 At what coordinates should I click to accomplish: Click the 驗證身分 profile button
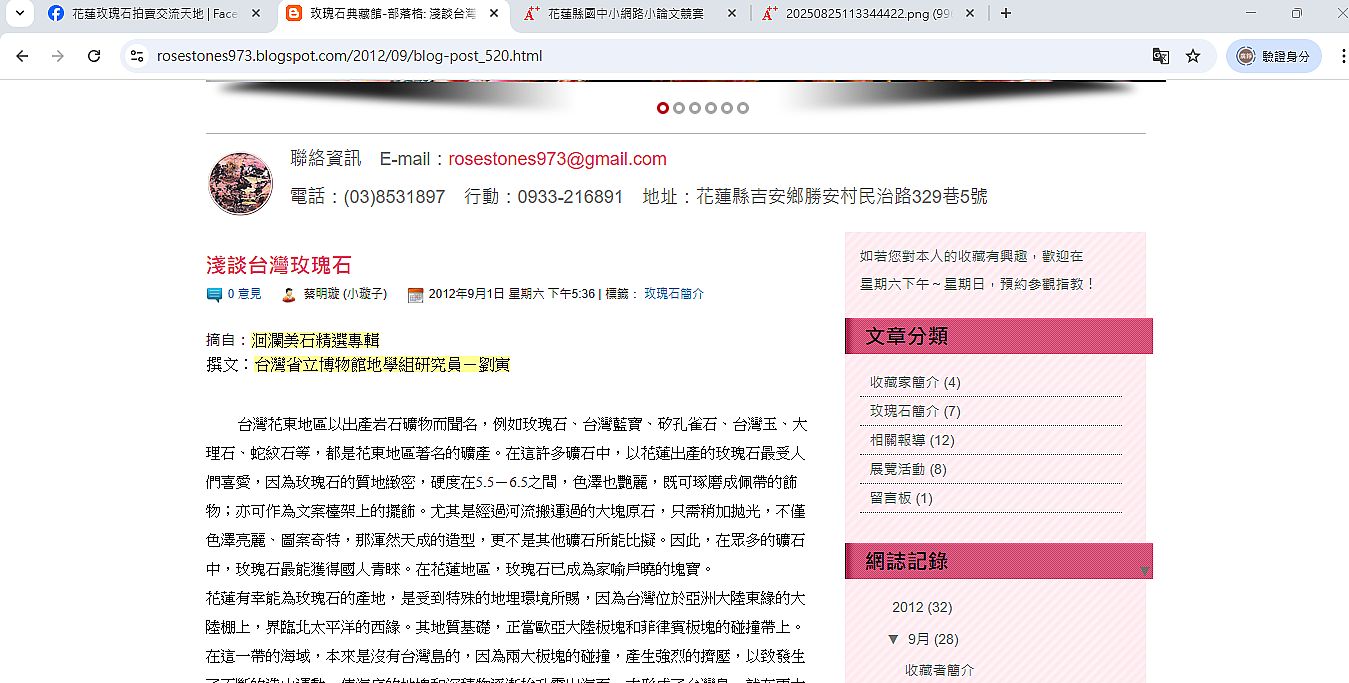pos(1274,56)
